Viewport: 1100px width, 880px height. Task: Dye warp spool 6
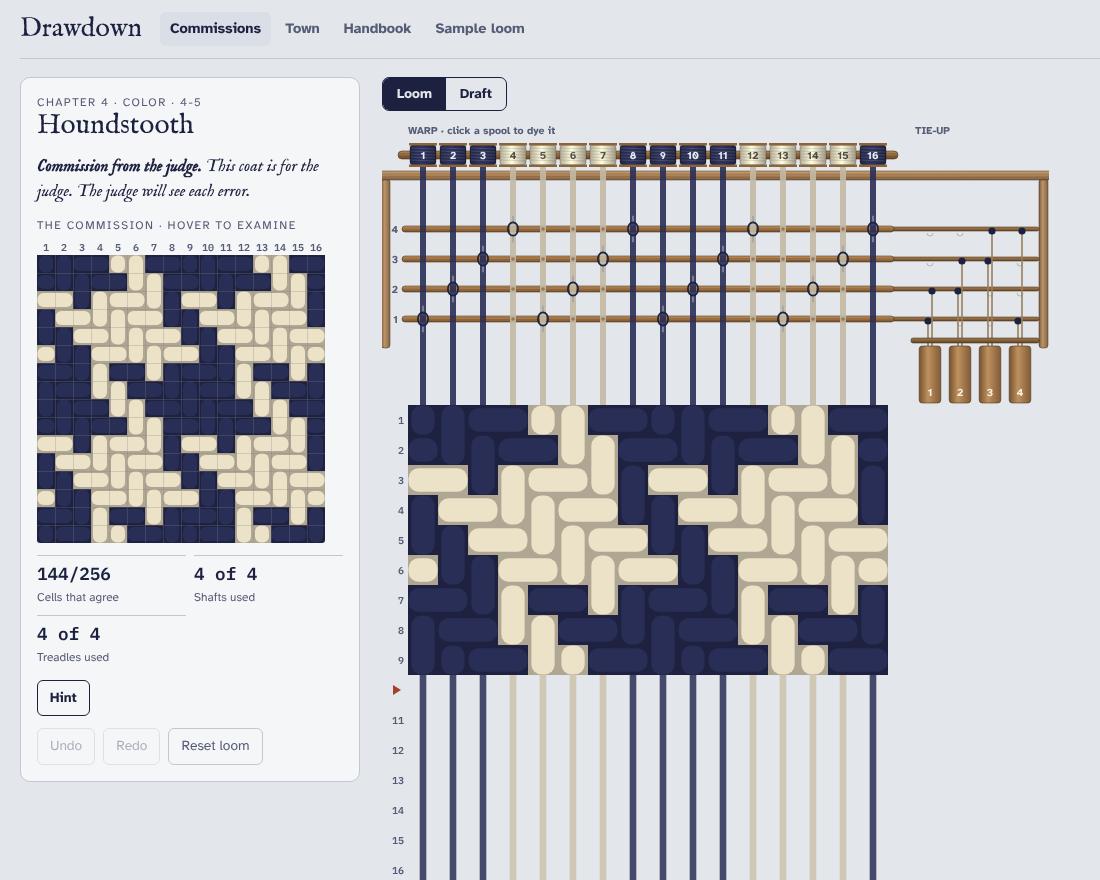pyautogui.click(x=573, y=155)
